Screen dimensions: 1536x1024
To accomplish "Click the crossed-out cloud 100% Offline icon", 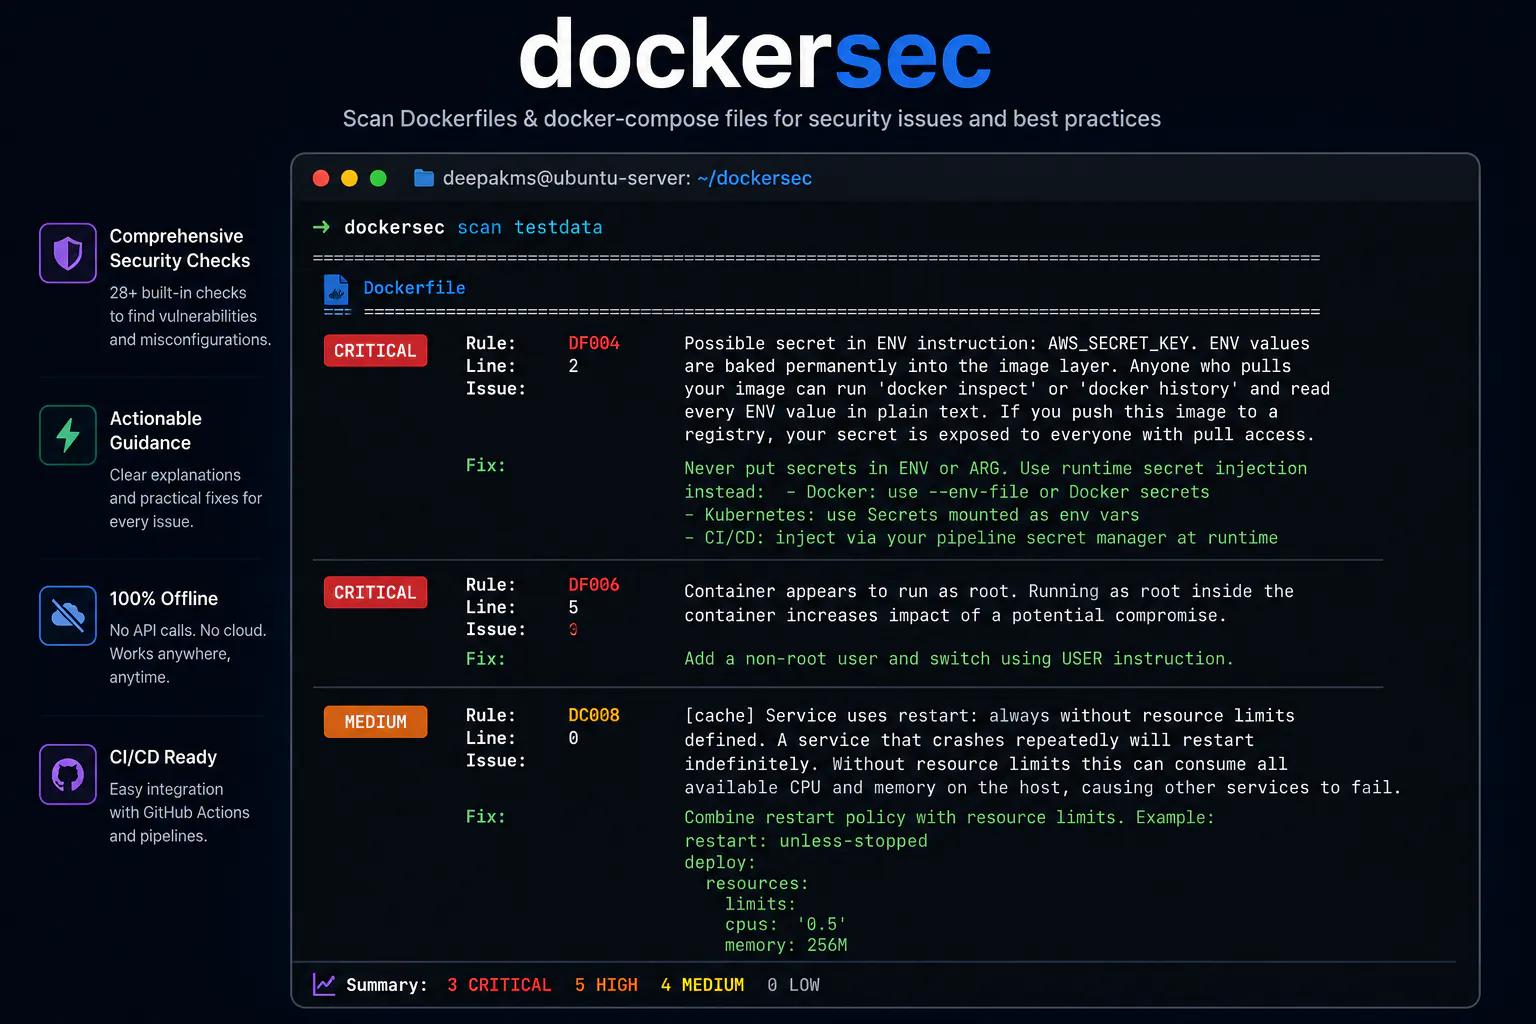I will pos(68,615).
